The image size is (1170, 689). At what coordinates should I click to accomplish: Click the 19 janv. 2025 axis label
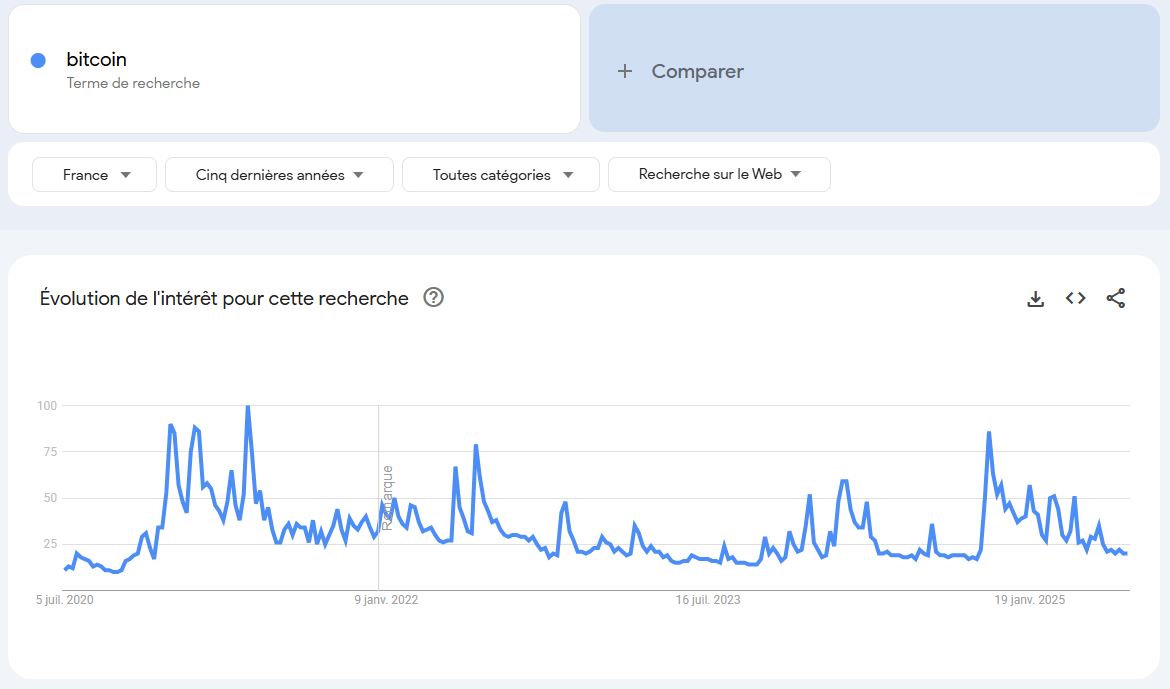tap(1029, 600)
